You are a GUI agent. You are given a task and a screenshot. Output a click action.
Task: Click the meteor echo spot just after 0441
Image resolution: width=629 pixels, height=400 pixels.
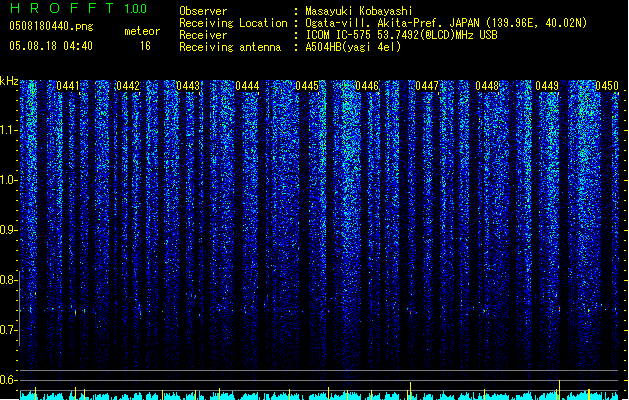[x=75, y=311]
